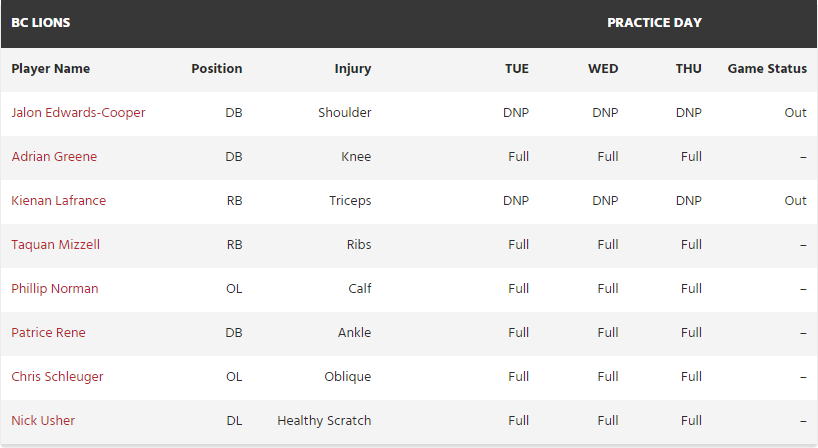Click the WED practice day header
Viewport: 818px width, 448px height.
[x=603, y=69]
